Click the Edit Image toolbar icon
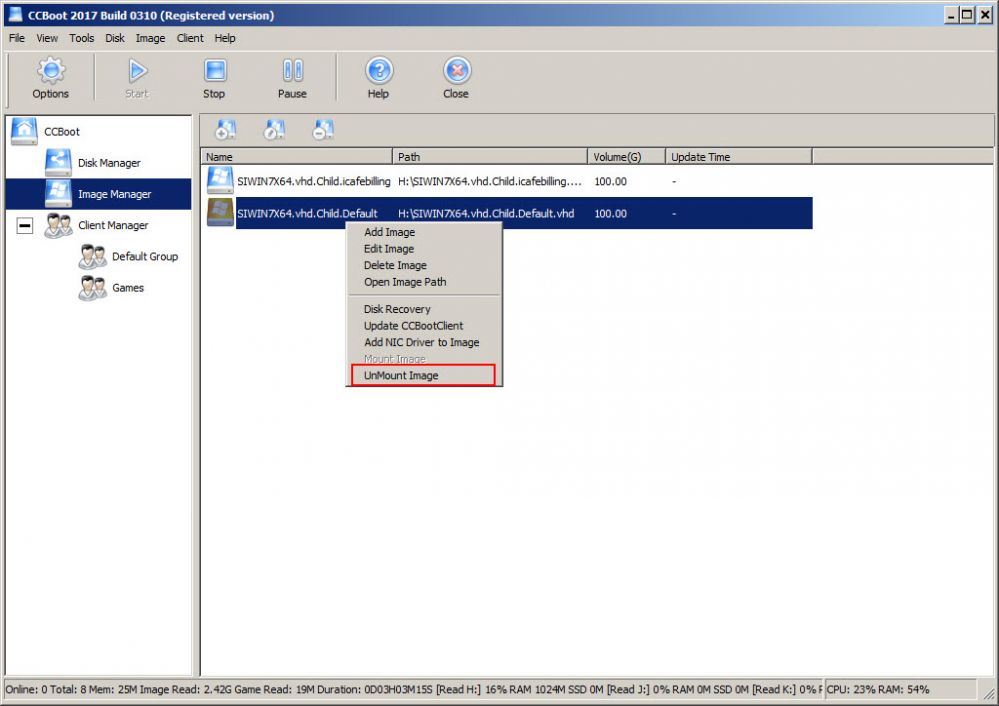 coord(275,129)
